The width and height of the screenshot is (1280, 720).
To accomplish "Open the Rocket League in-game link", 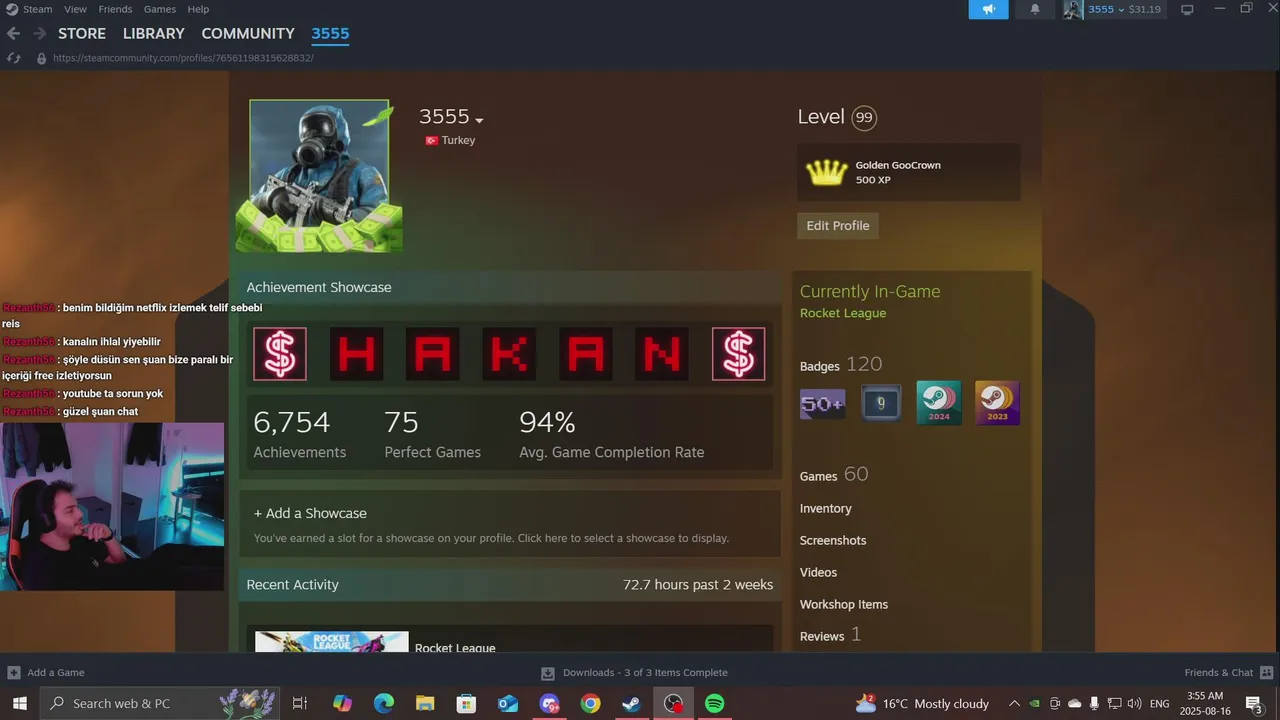I will (843, 313).
